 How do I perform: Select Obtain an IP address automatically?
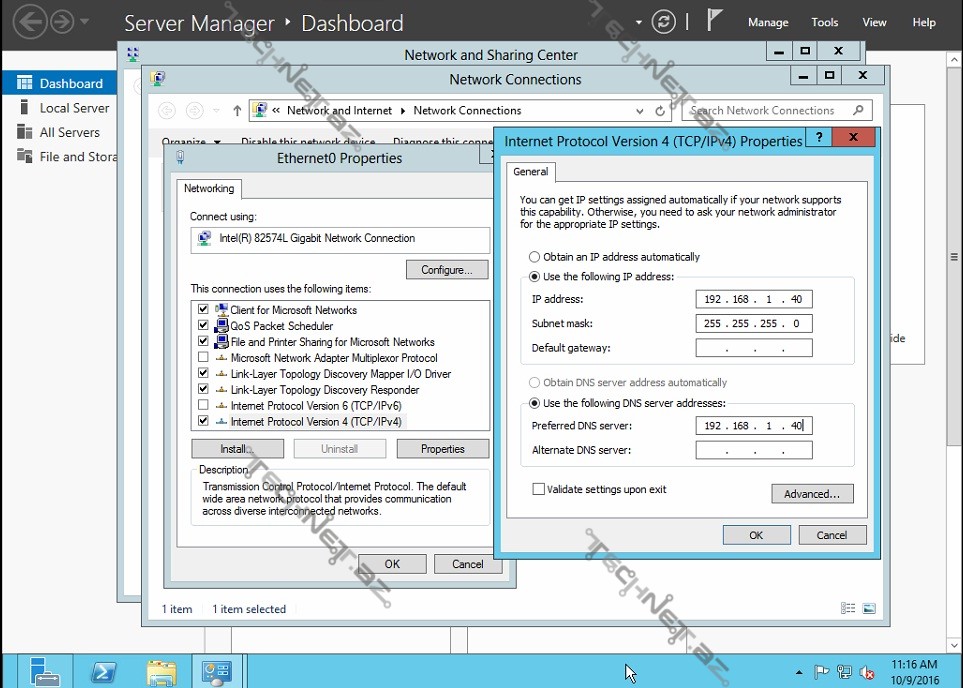coord(534,257)
